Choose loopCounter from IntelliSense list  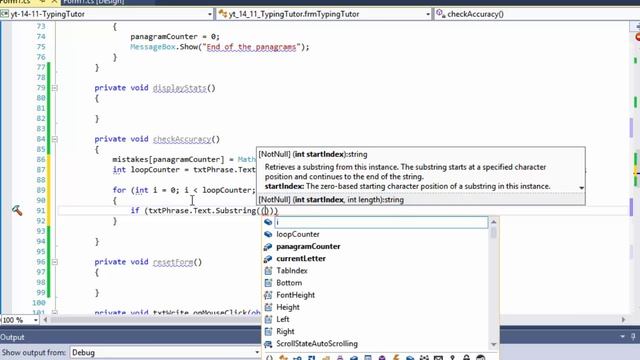click(298, 234)
